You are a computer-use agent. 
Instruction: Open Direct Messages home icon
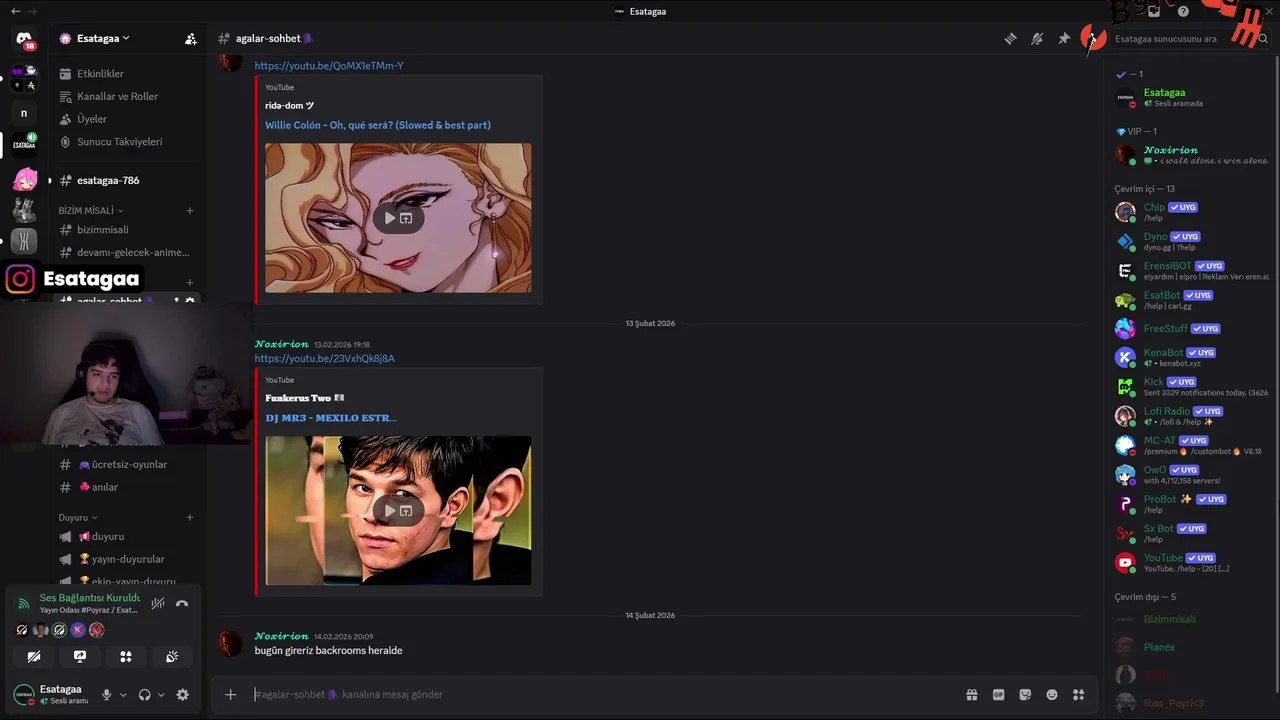[x=24, y=39]
